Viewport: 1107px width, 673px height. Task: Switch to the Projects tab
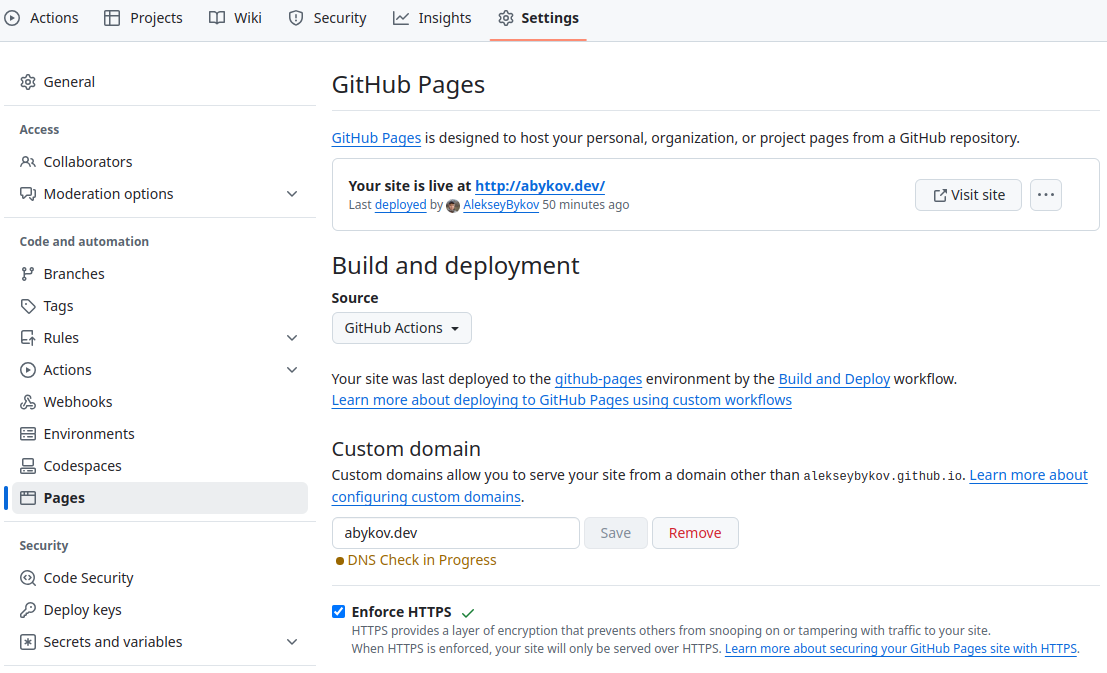click(x=143, y=18)
